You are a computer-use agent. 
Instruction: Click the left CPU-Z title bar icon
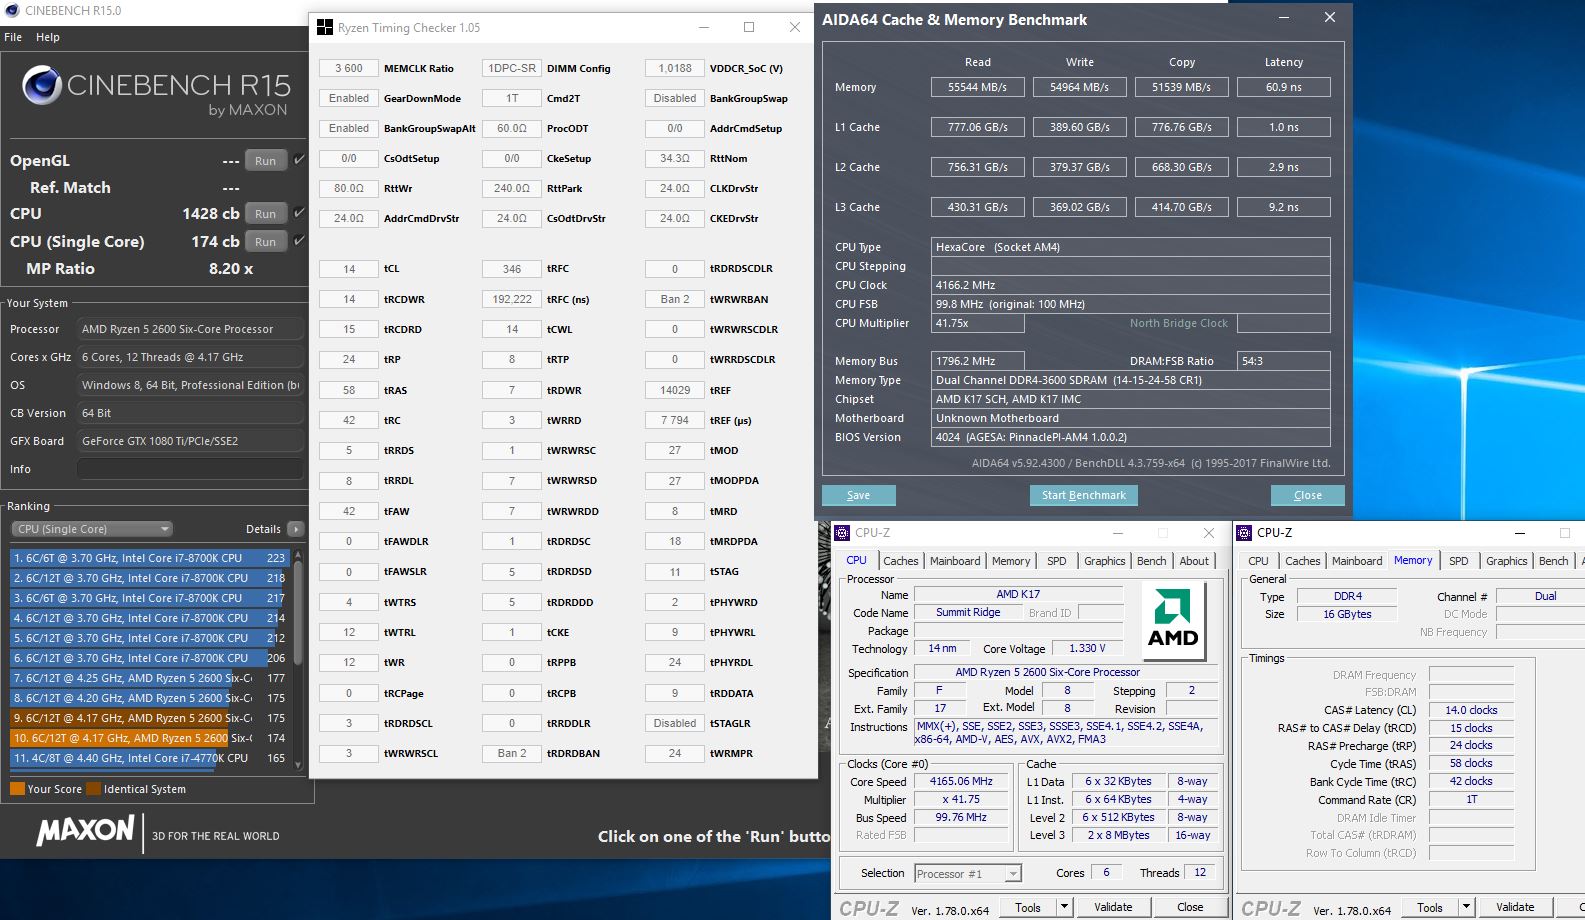[842, 533]
